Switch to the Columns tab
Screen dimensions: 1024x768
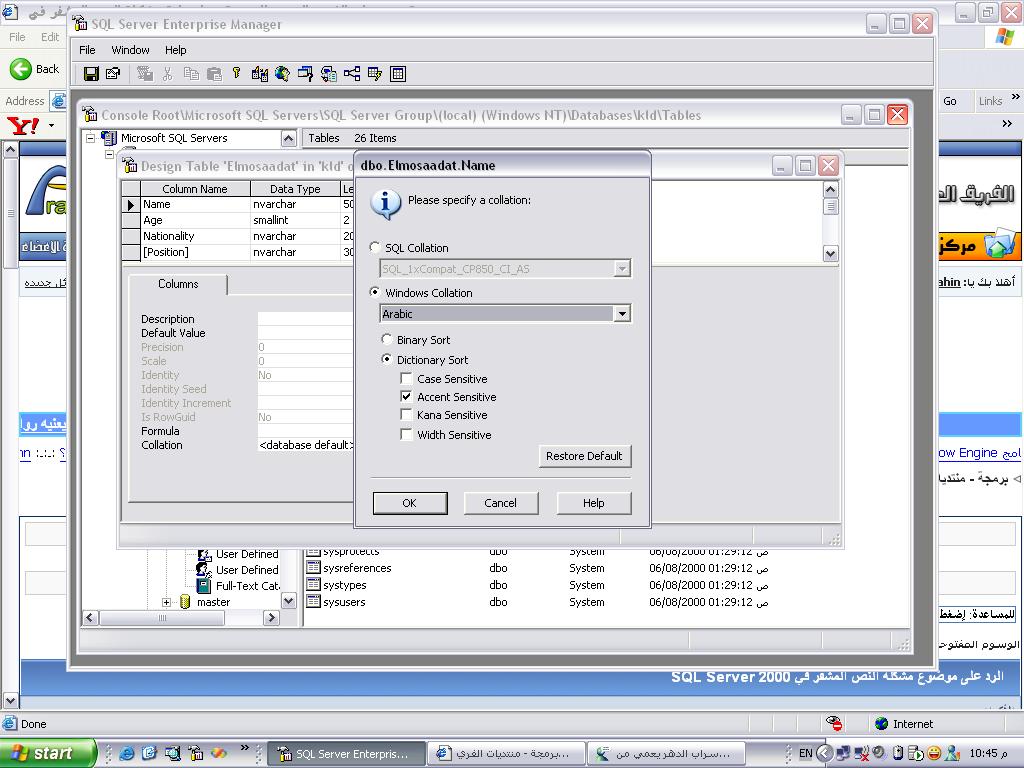pyautogui.click(x=178, y=284)
